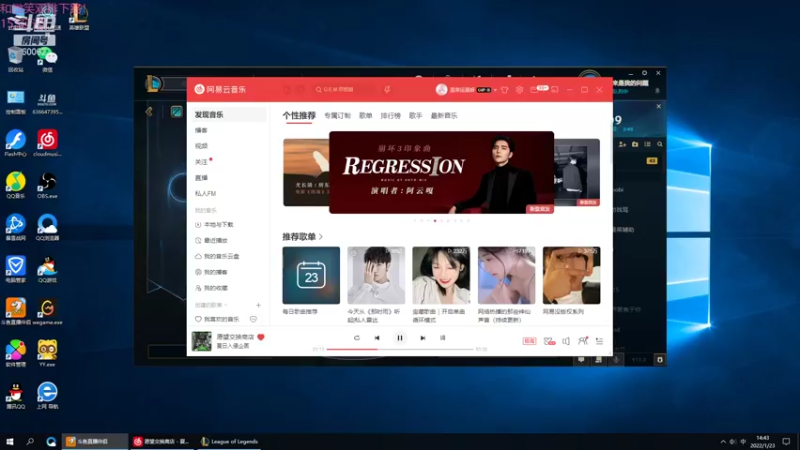Start voice recognition microphone icon
The height and width of the screenshot is (450, 800).
(x=387, y=89)
